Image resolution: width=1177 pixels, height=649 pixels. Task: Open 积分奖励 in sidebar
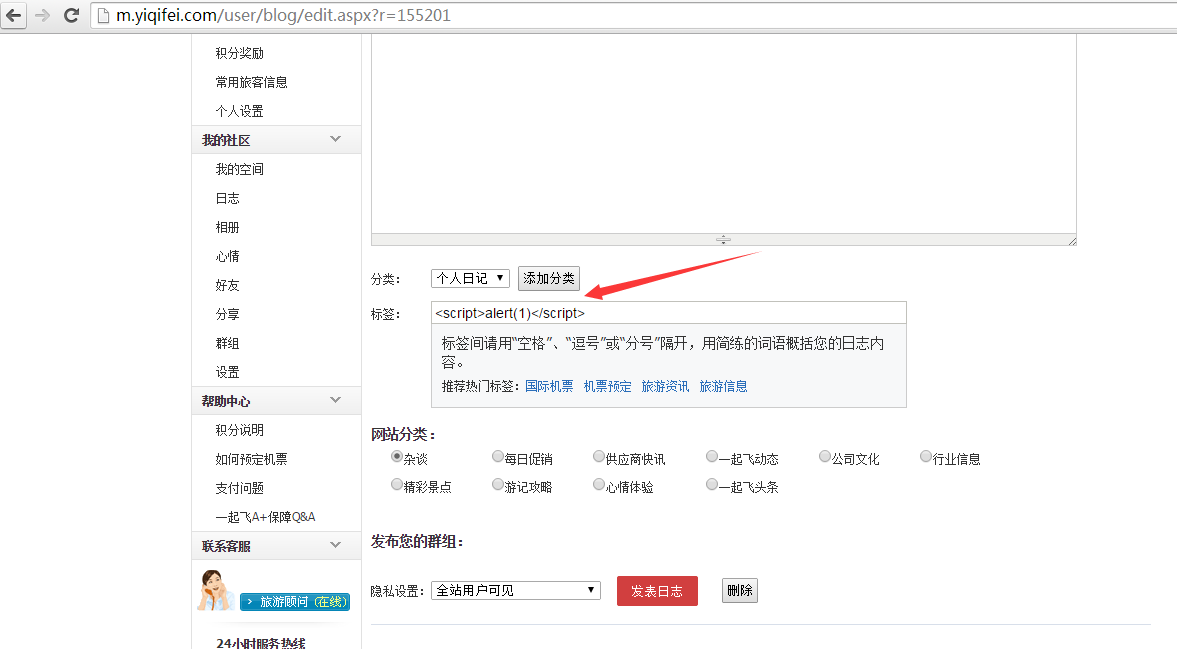[x=239, y=53]
